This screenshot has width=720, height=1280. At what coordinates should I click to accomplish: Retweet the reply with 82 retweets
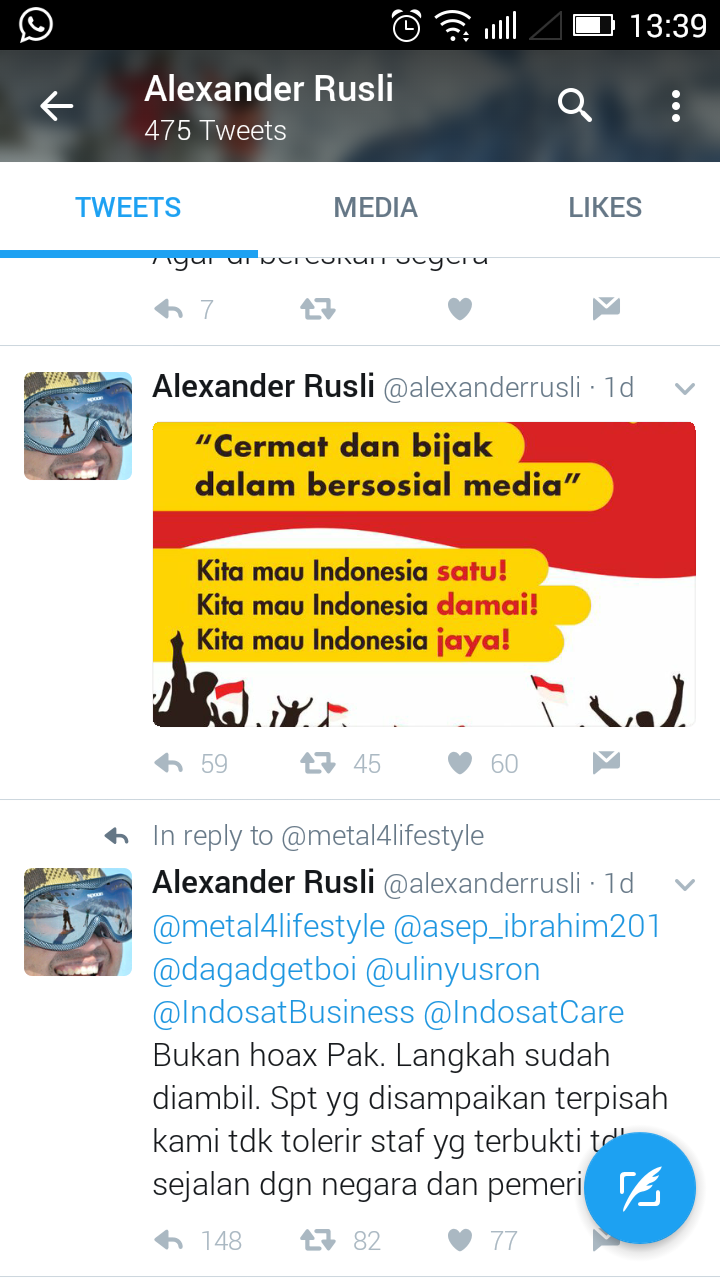click(318, 1241)
